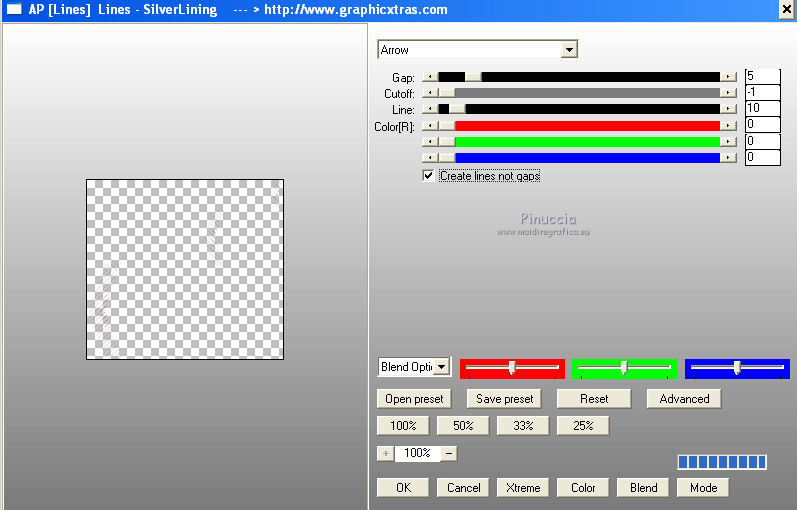Screen dimensions: 797x510
Task: Open the Advanced settings button
Action: (684, 399)
